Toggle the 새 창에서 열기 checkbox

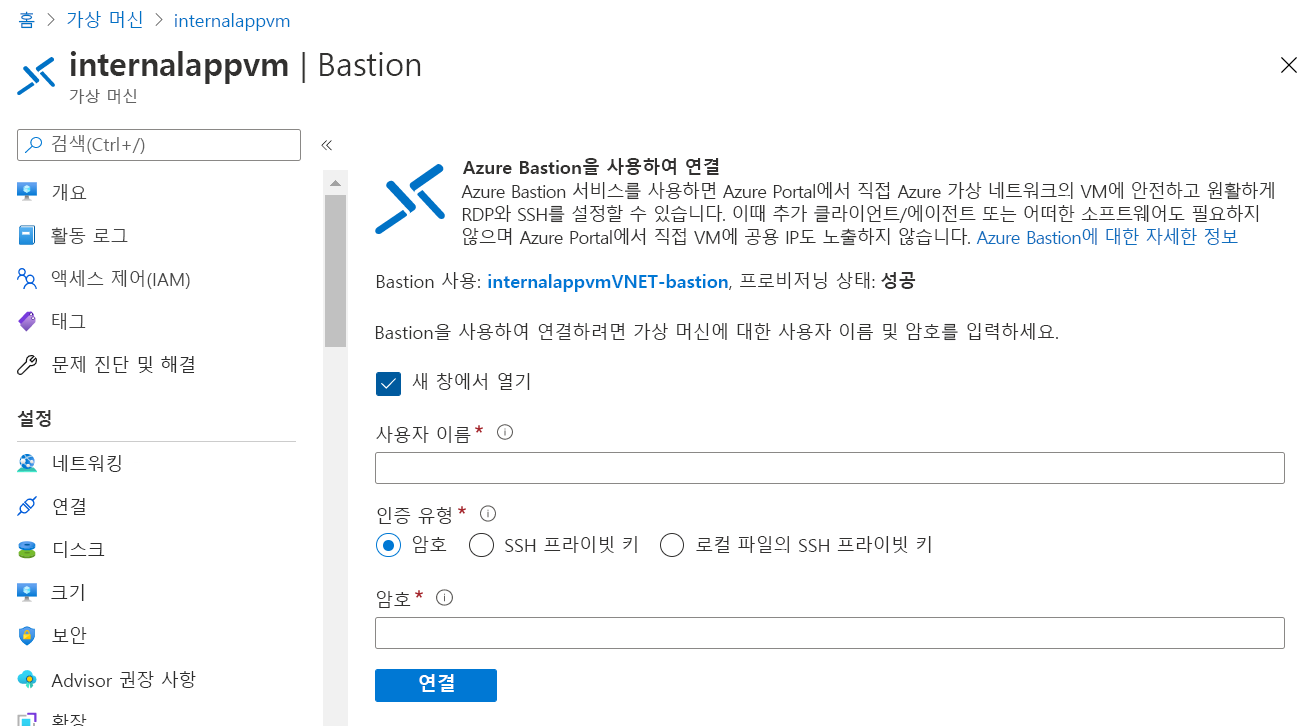pyautogui.click(x=388, y=382)
